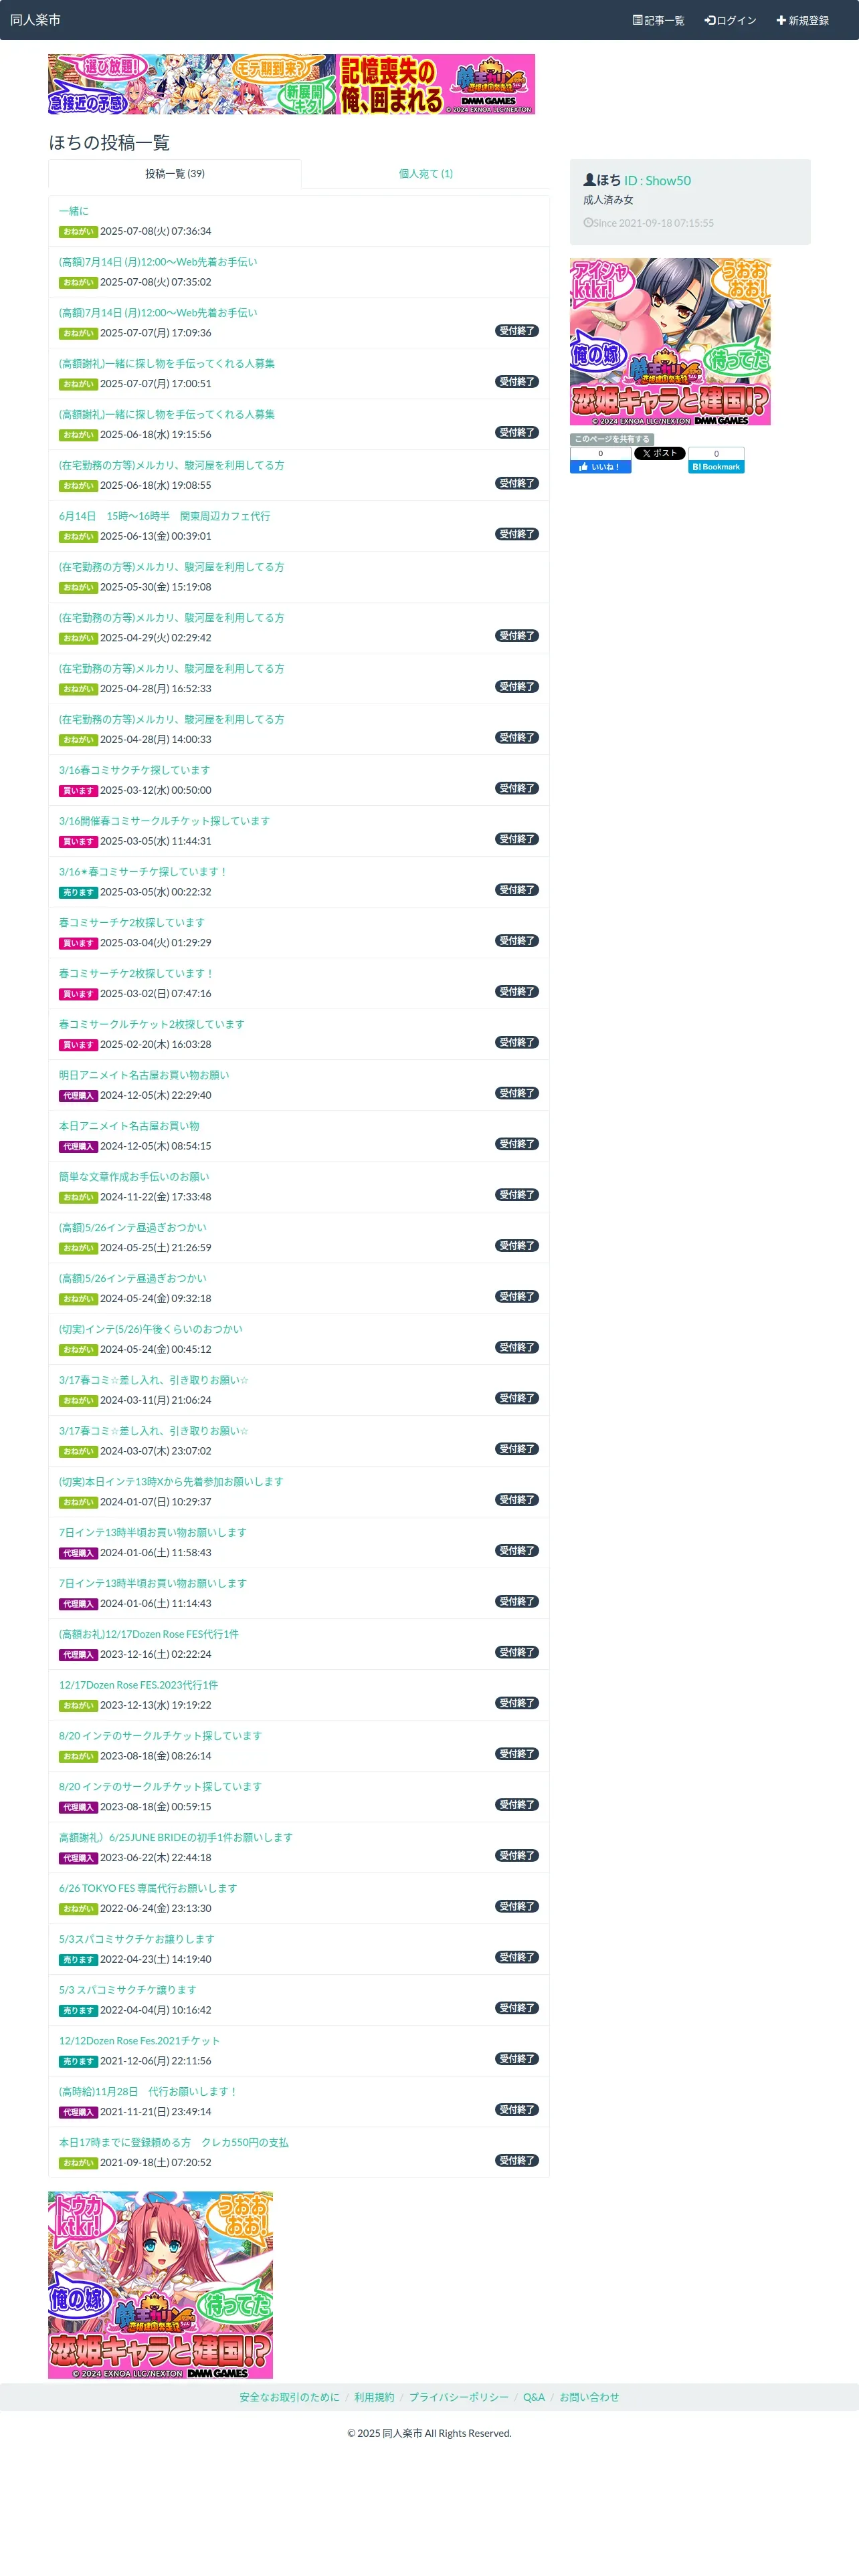Image resolution: width=859 pixels, height=2576 pixels.
Task: Click the X ポスト share button
Action: 659,453
